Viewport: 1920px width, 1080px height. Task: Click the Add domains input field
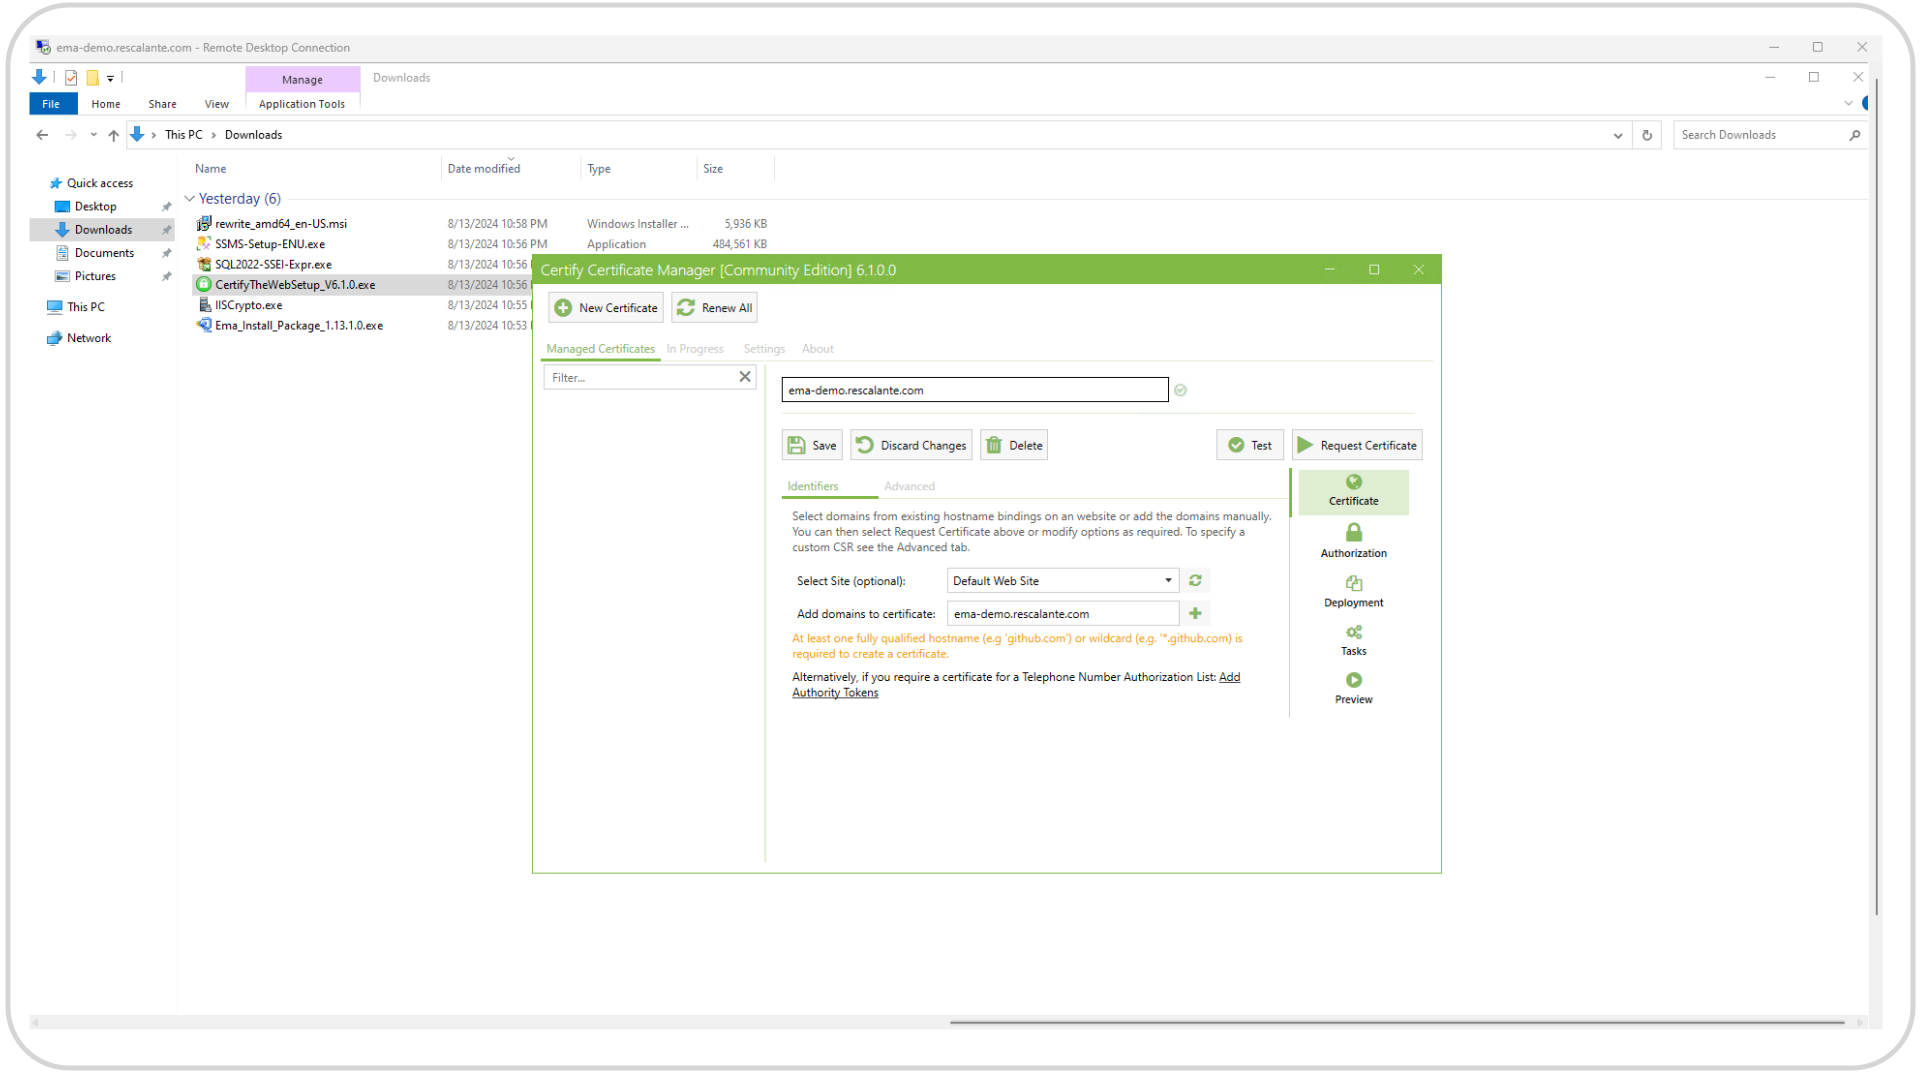coord(1063,614)
